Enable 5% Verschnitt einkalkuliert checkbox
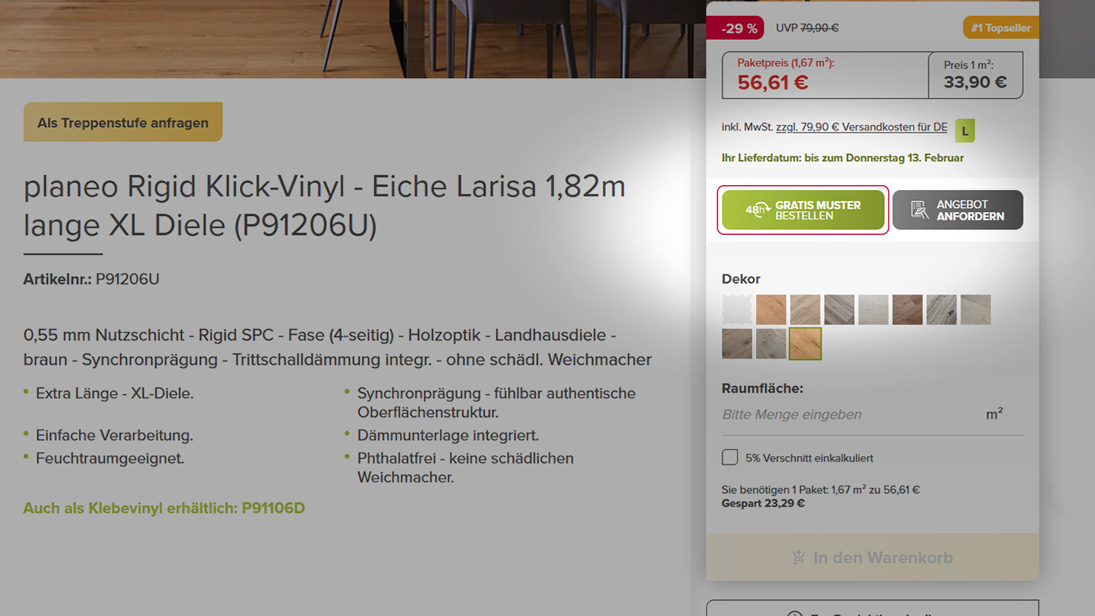Screen dimensions: 1095x616 [x=730, y=457]
